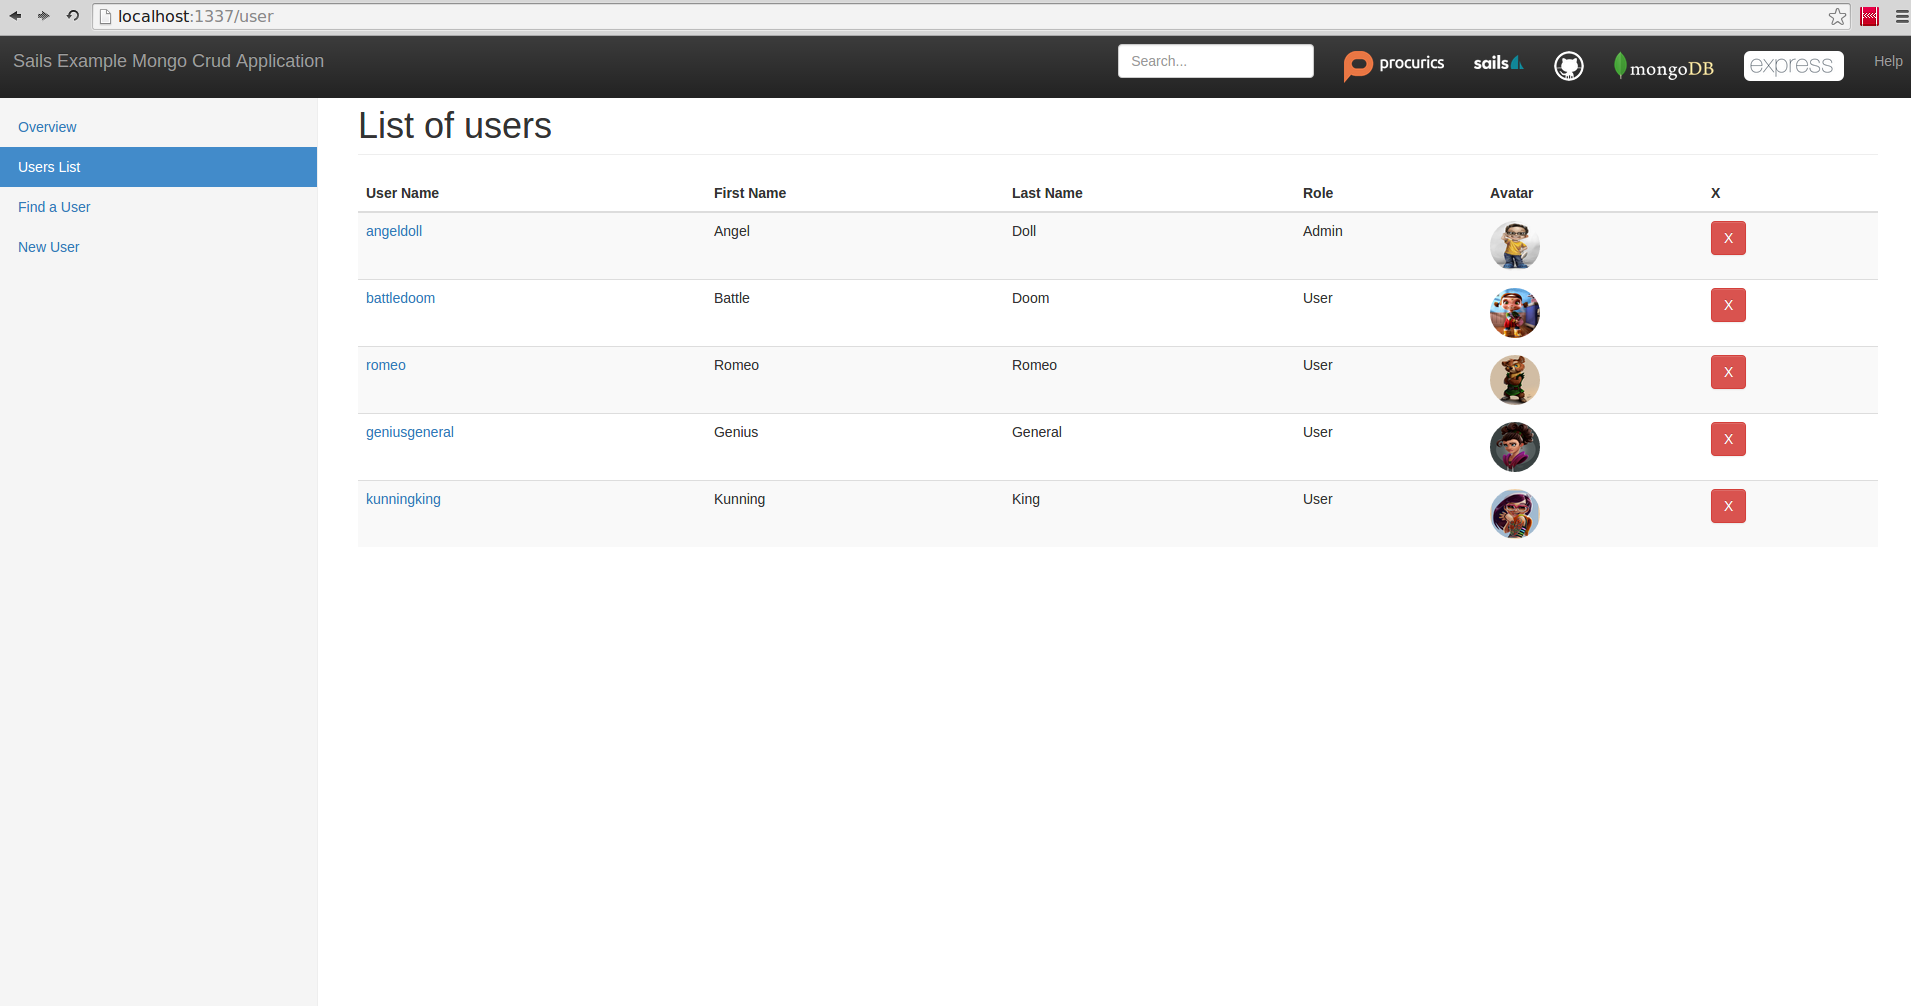The width and height of the screenshot is (1911, 1006).
Task: Click the last name cell 'Doom'
Action: coord(1030,298)
